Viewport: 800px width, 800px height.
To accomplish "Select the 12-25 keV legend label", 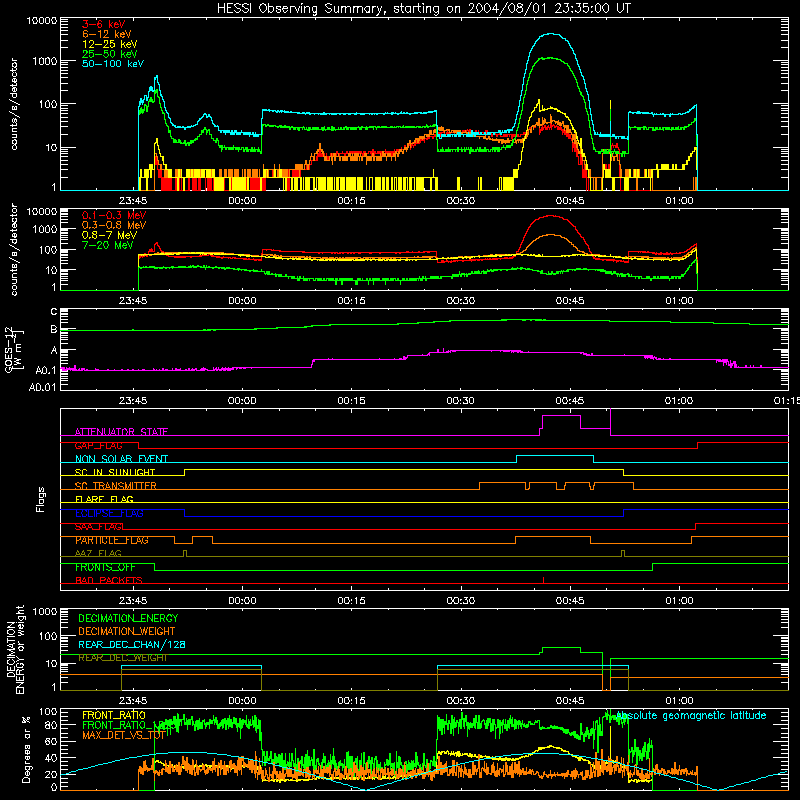I will point(110,44).
